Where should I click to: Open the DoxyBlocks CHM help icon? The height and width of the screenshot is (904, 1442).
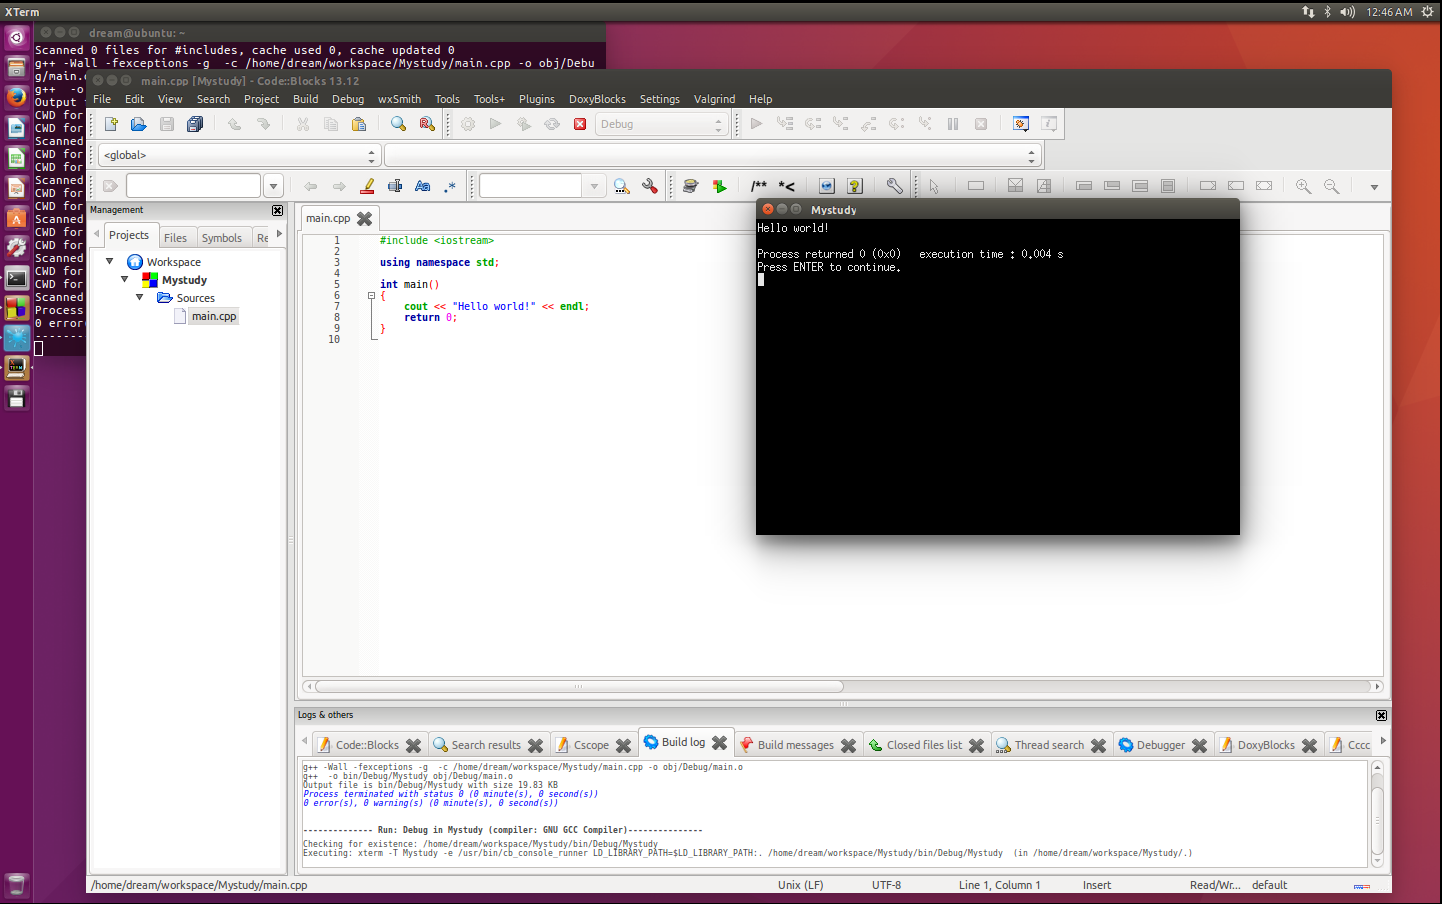point(854,186)
